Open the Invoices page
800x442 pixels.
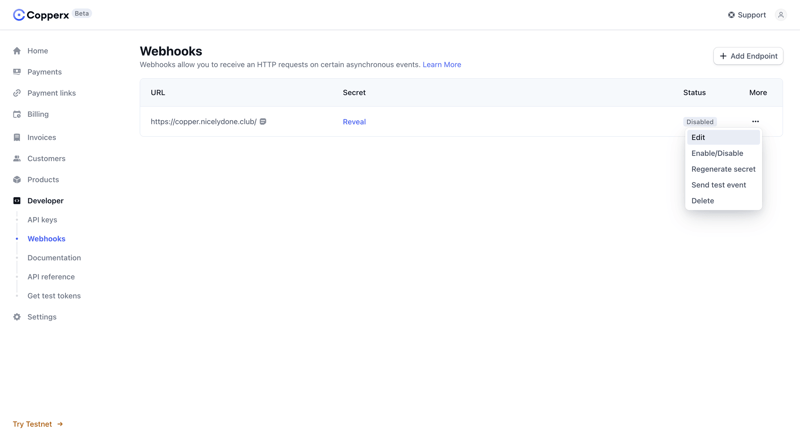point(42,137)
